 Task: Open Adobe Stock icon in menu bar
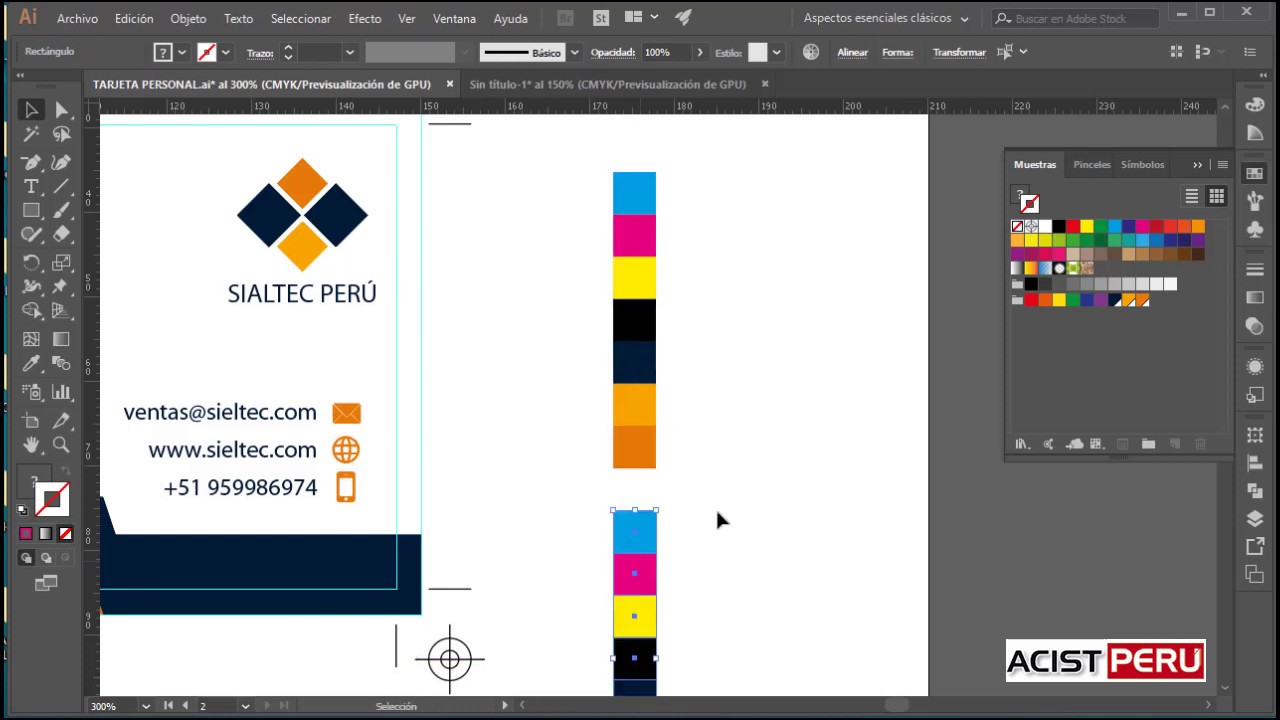[600, 18]
